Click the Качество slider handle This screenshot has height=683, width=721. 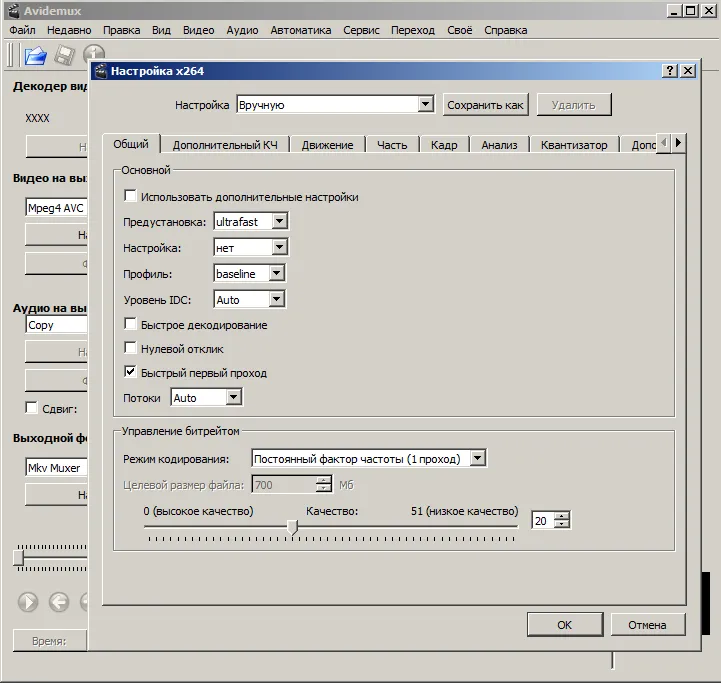292,527
